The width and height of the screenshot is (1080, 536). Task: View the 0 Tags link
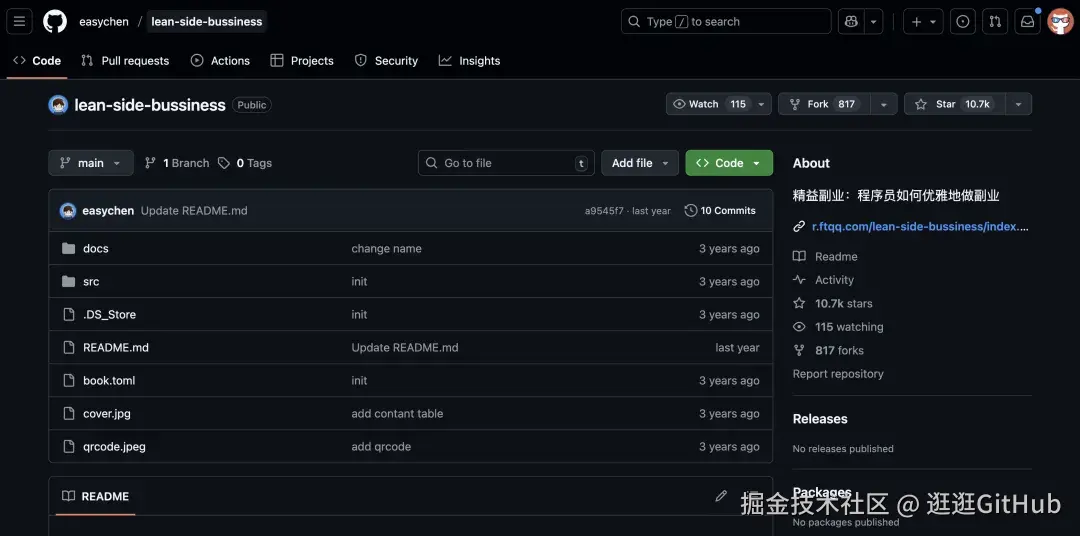[x=245, y=163]
